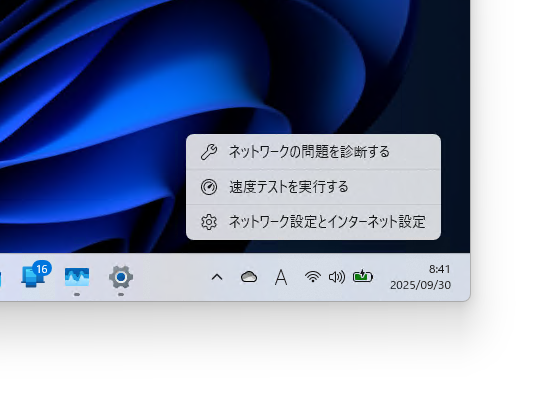Open ネットワーク設定とインターネット設定 entry

pos(313,222)
